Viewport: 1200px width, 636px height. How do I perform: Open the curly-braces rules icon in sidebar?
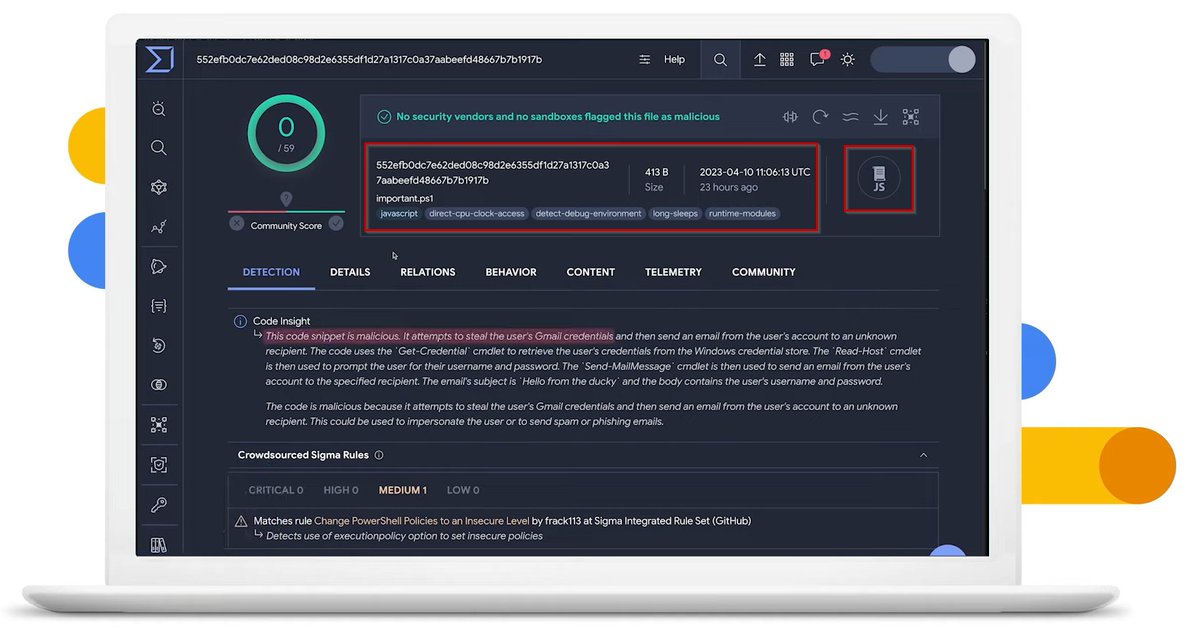point(158,306)
